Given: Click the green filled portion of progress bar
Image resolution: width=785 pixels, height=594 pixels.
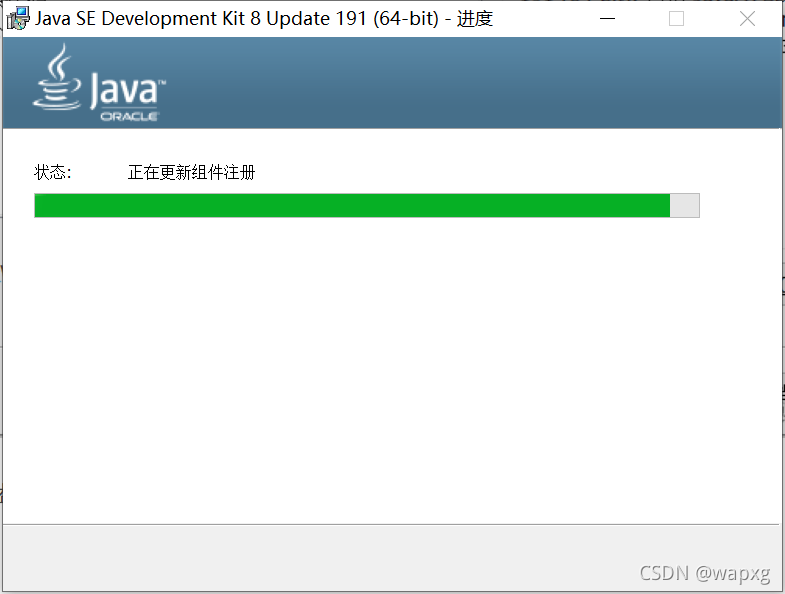Looking at the screenshot, I should tap(352, 205).
